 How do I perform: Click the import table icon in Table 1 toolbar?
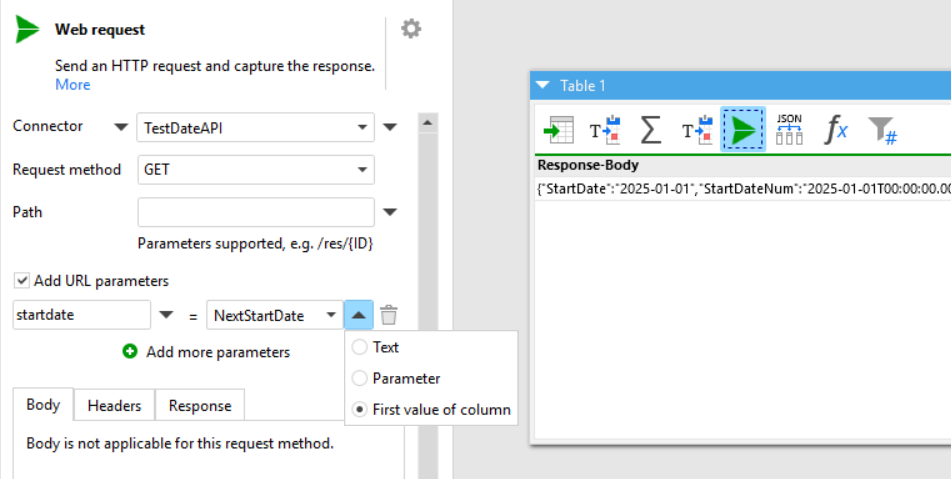coord(558,130)
